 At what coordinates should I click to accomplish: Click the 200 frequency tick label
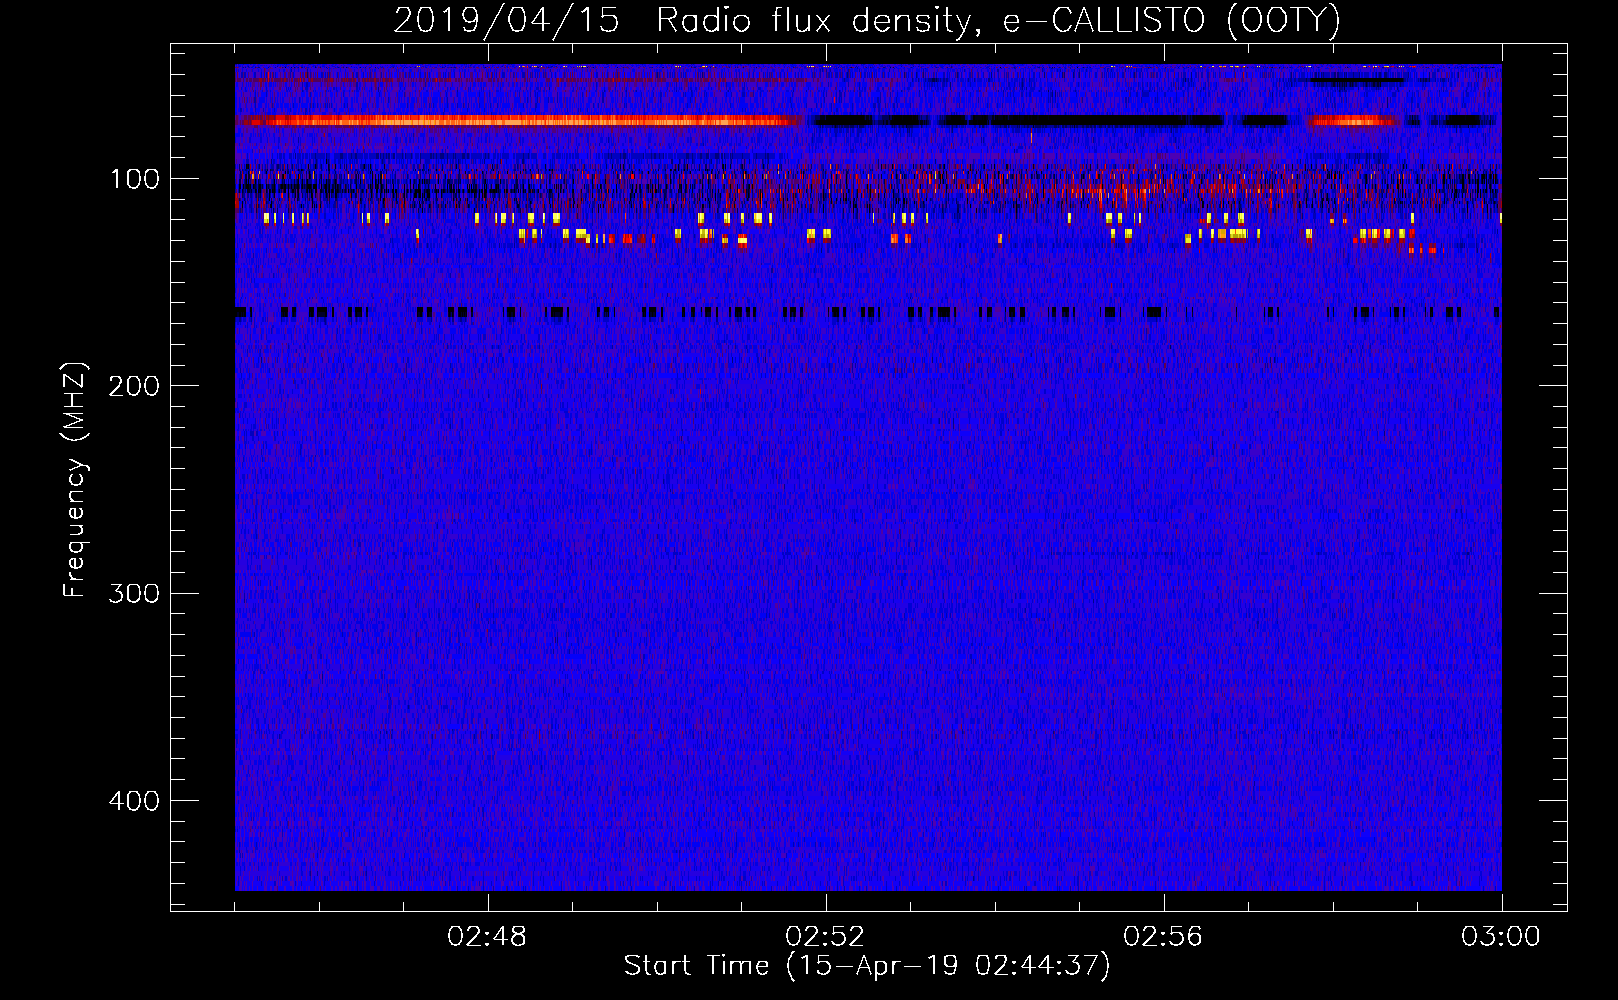click(x=134, y=386)
